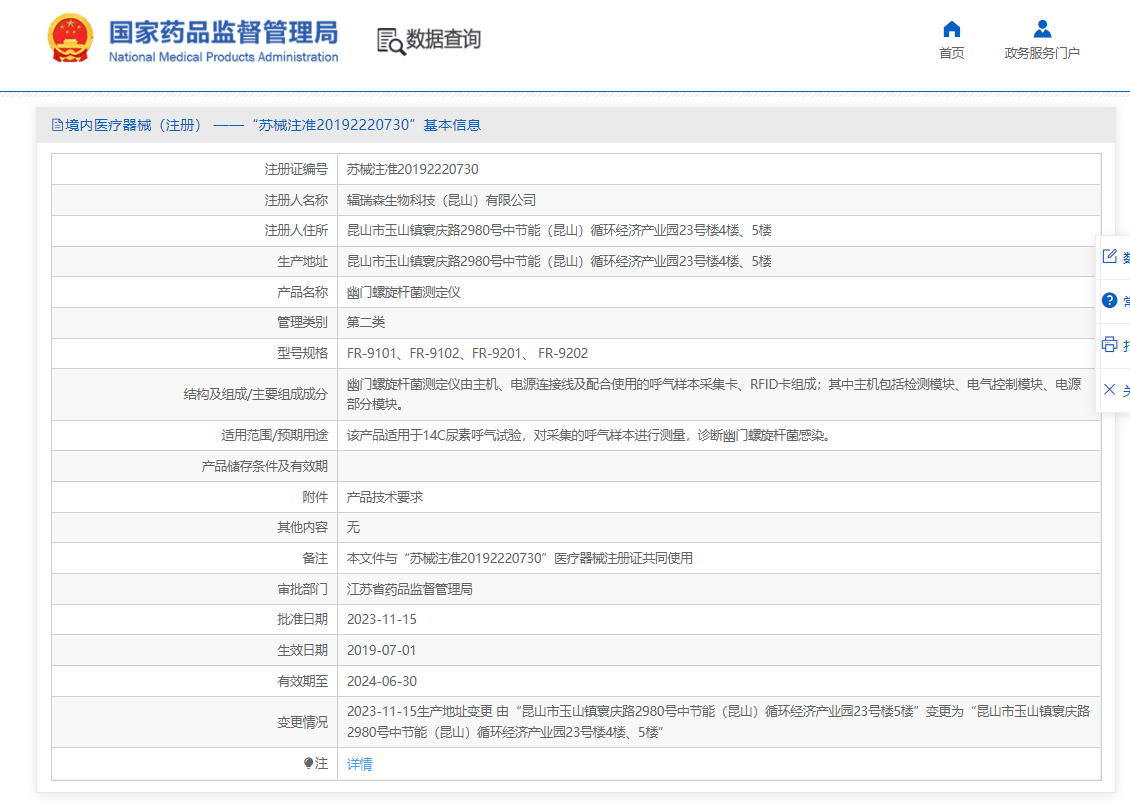
Task: Click the edit icon in side panel
Action: point(1110,256)
